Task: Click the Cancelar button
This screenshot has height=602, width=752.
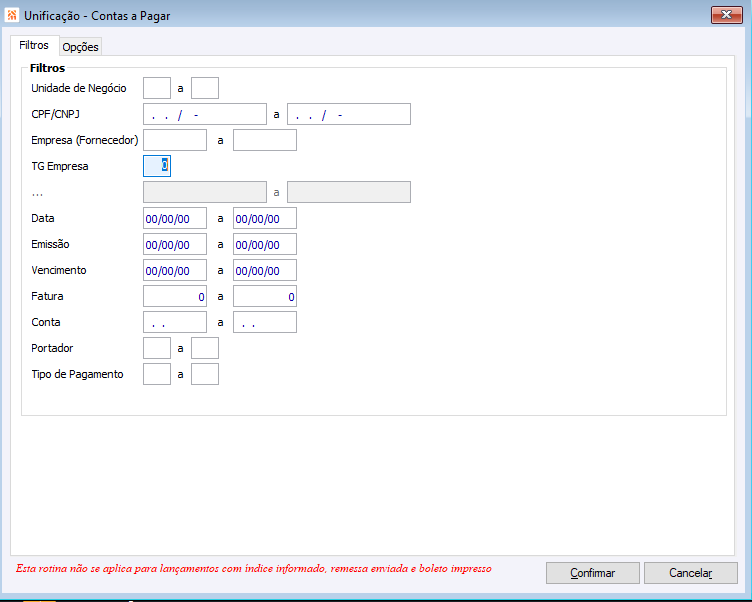Action: click(691, 573)
